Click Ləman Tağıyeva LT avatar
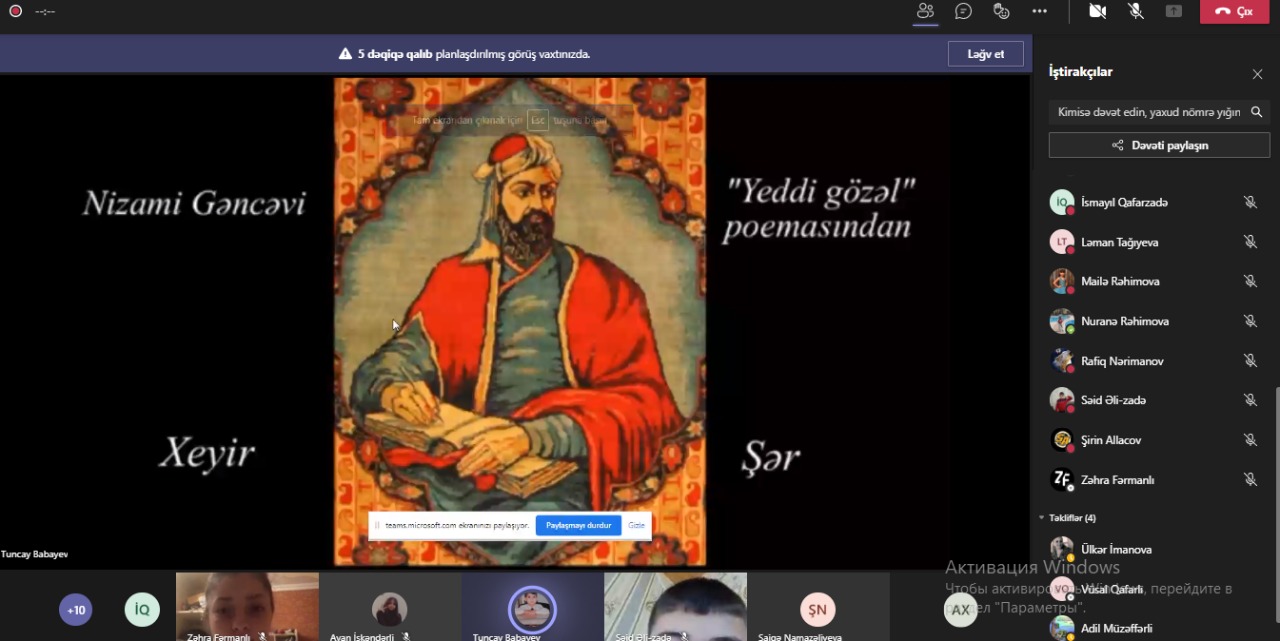This screenshot has width=1280, height=641. click(x=1062, y=242)
